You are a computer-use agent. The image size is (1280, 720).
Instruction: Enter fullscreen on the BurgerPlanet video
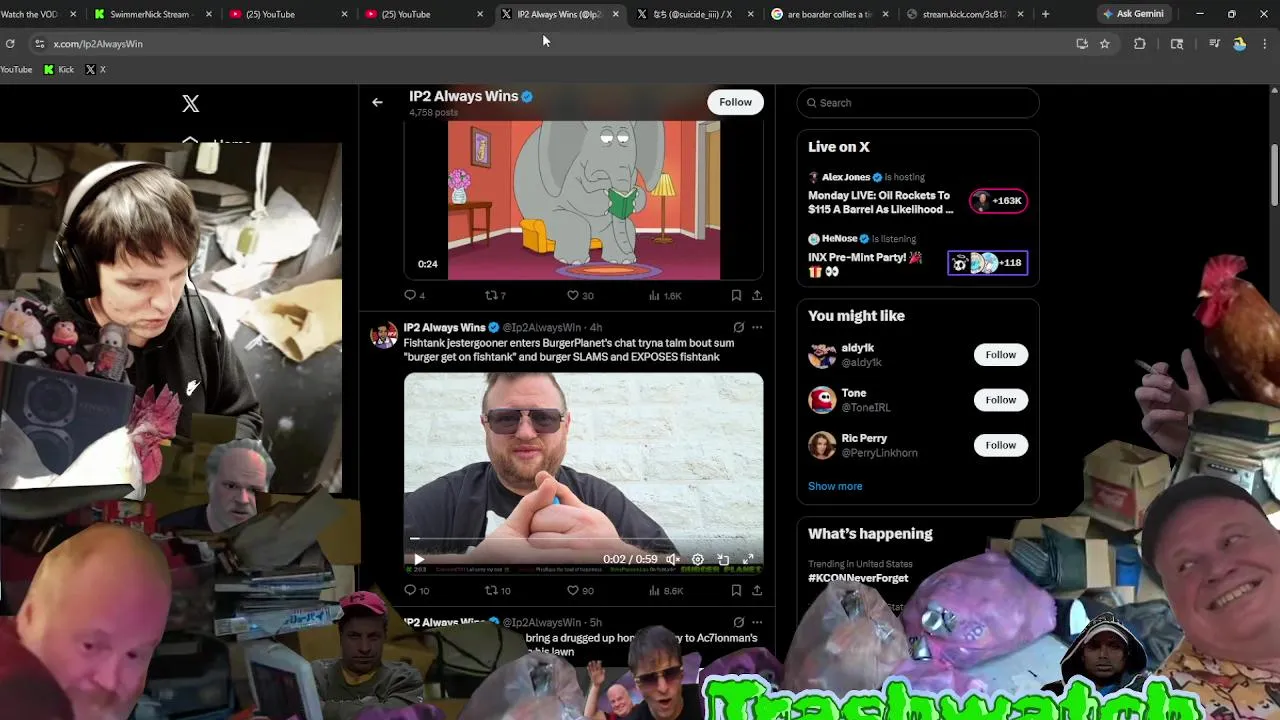pos(748,560)
